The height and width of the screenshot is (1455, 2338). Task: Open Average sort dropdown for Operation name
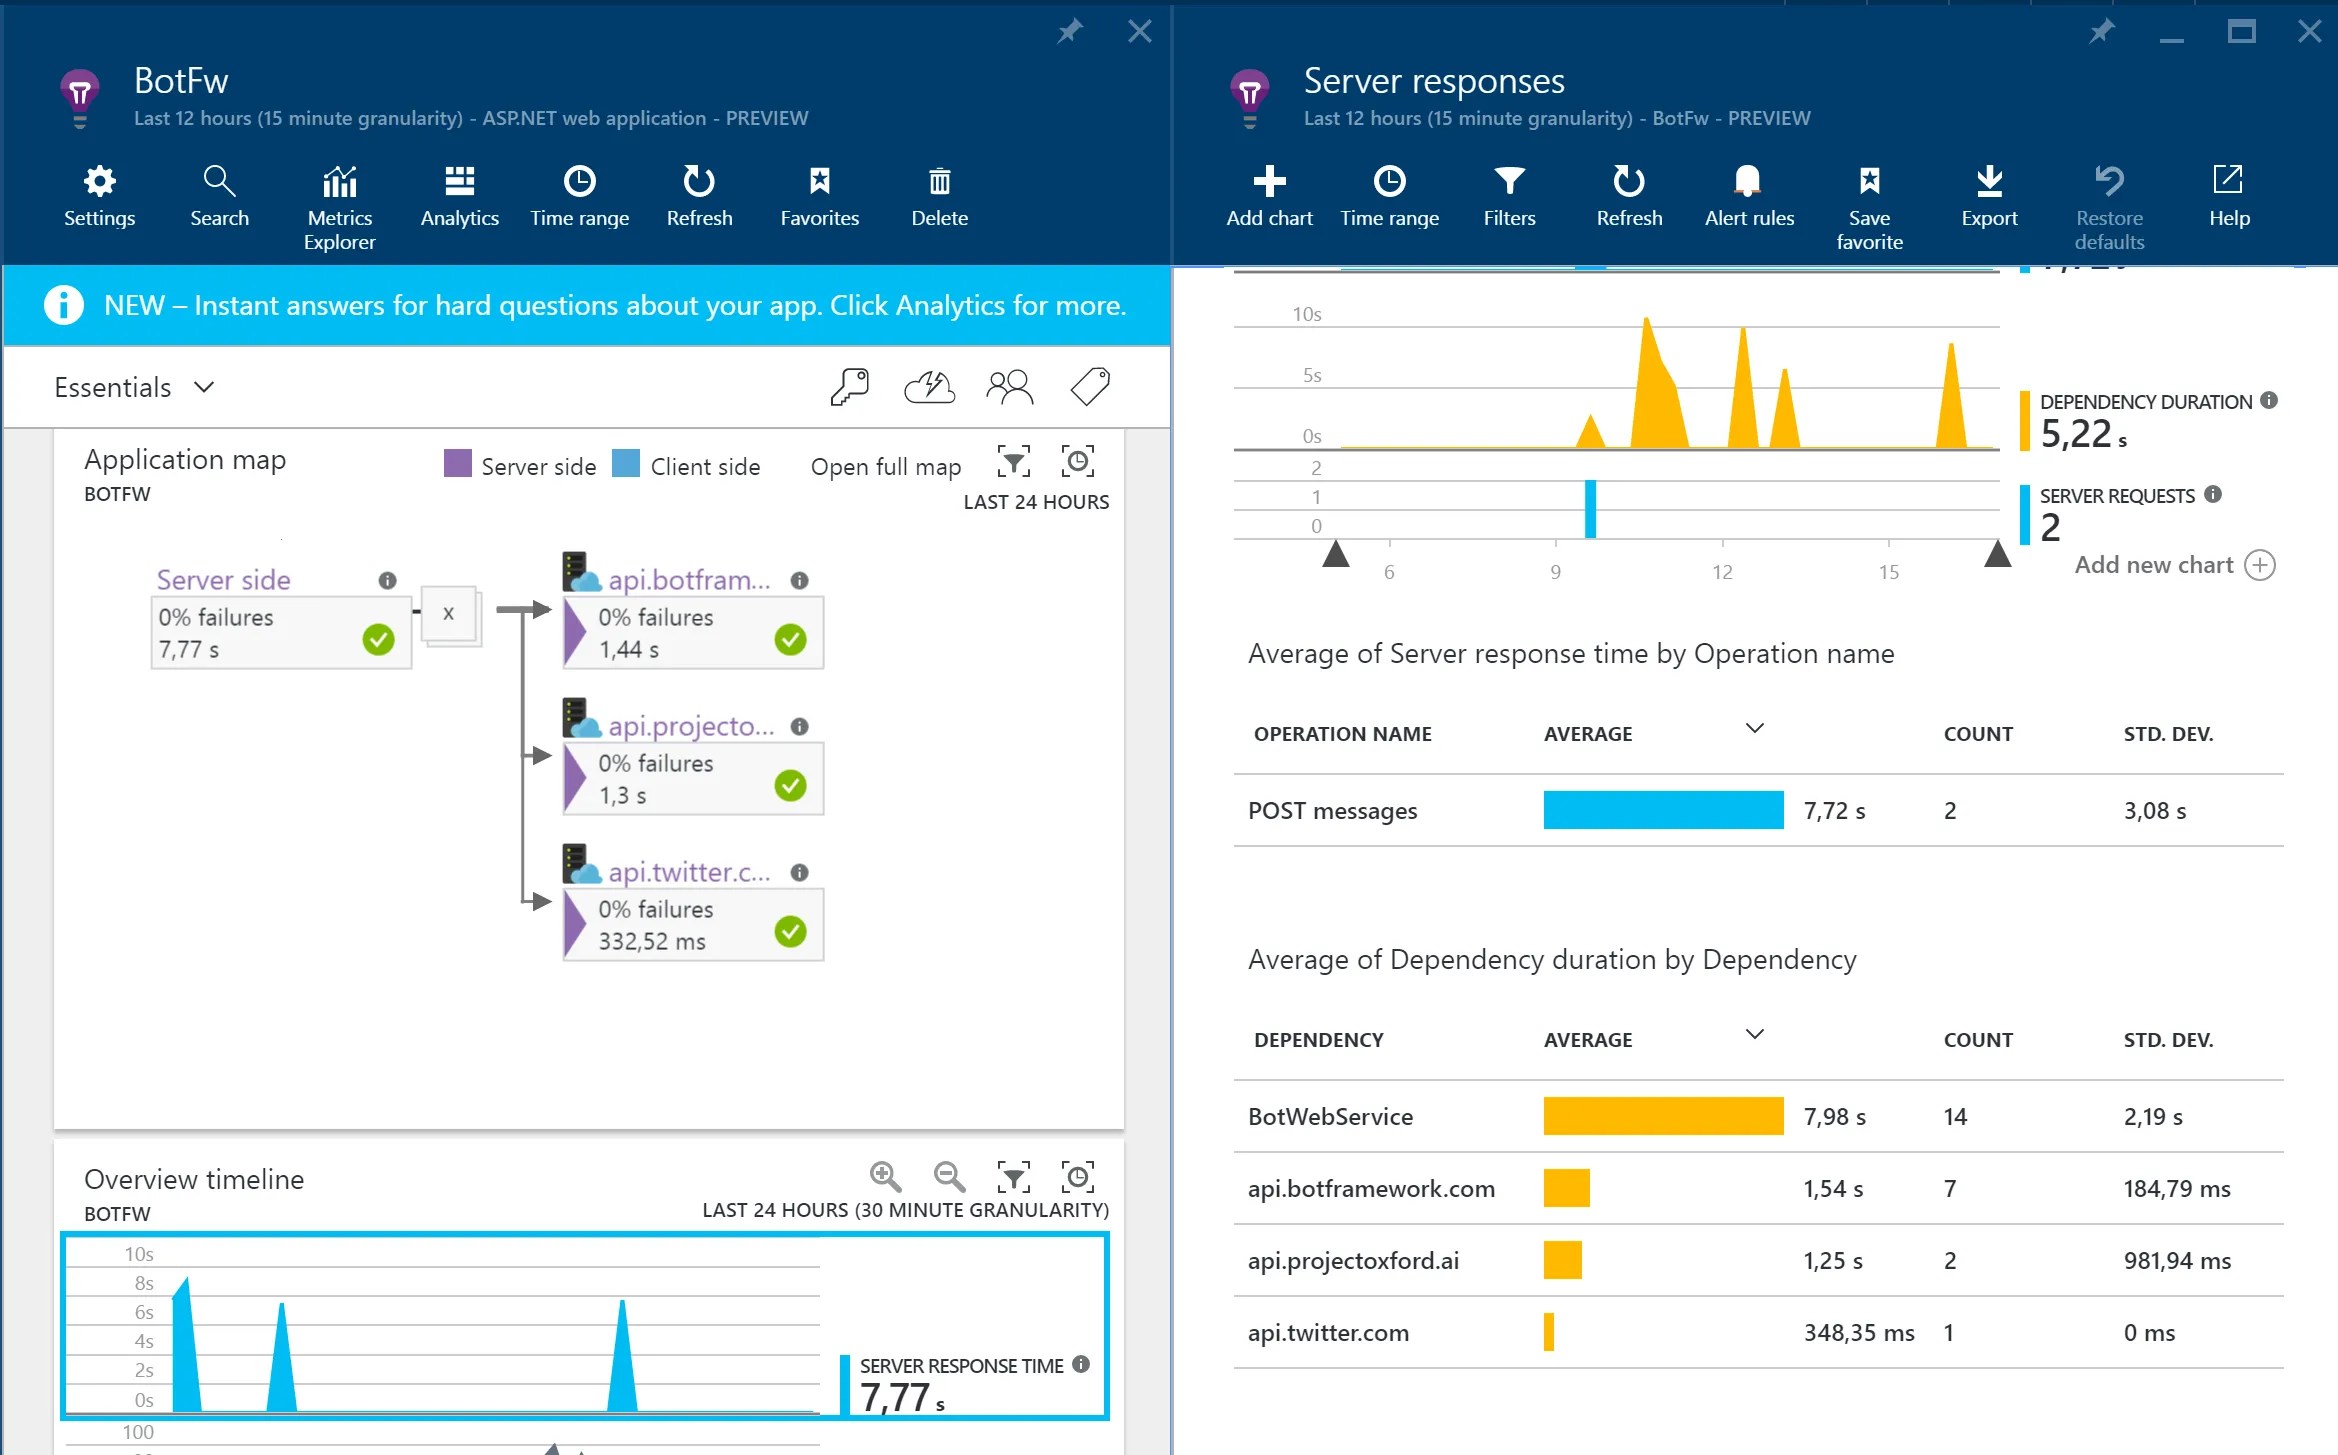tap(1754, 728)
